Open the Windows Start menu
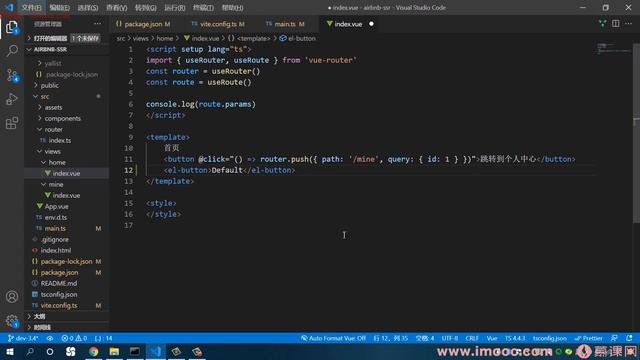640x360 pixels. coord(10,352)
